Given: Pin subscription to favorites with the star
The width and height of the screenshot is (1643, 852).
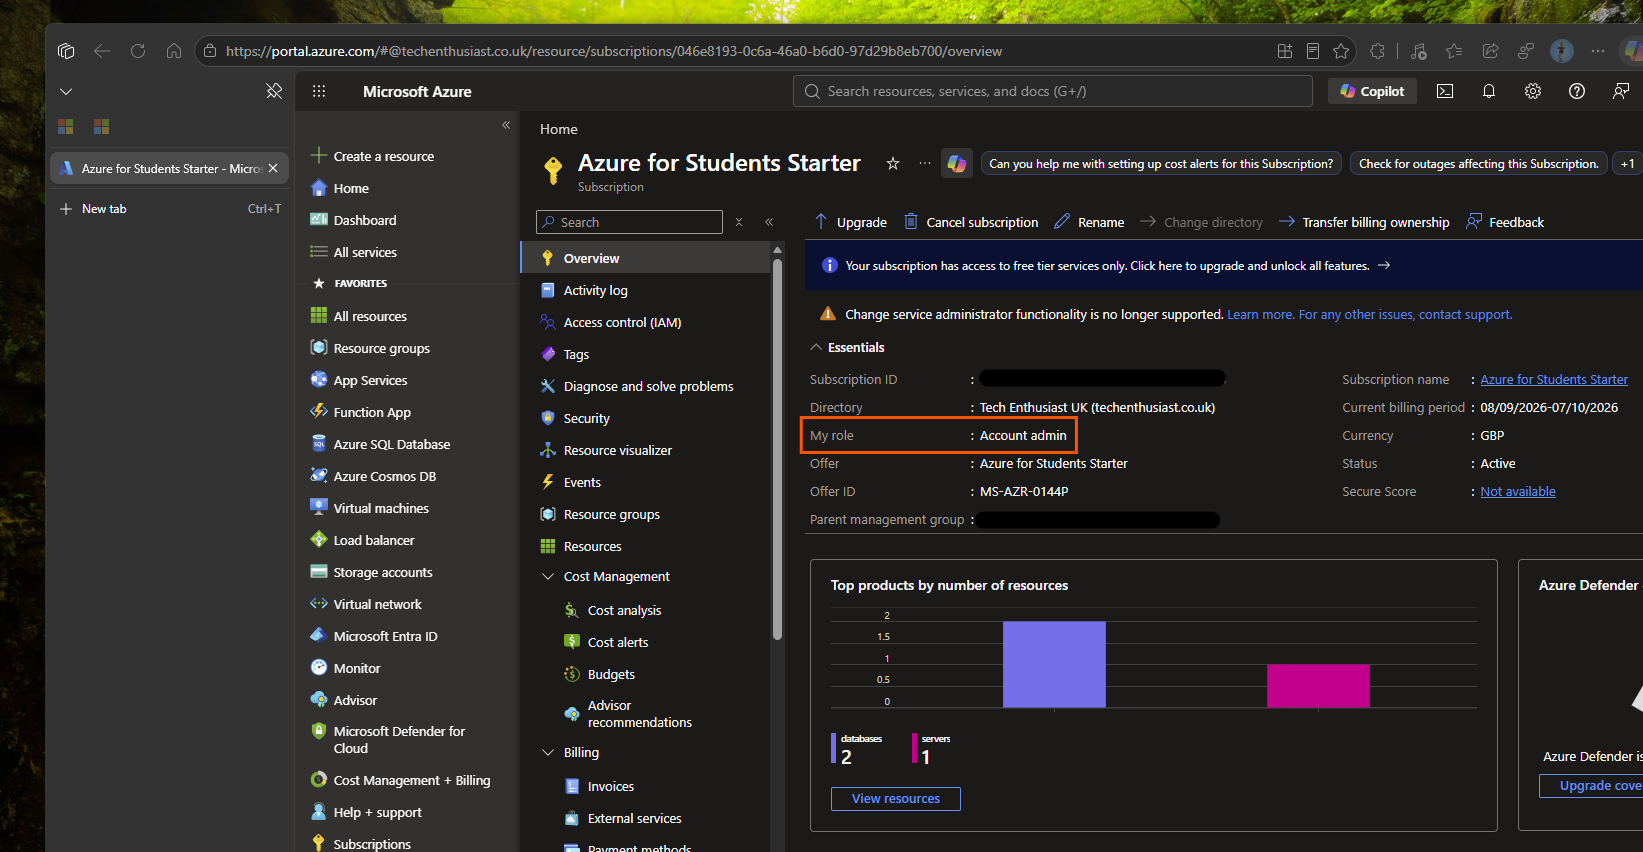Looking at the screenshot, I should click(x=893, y=163).
